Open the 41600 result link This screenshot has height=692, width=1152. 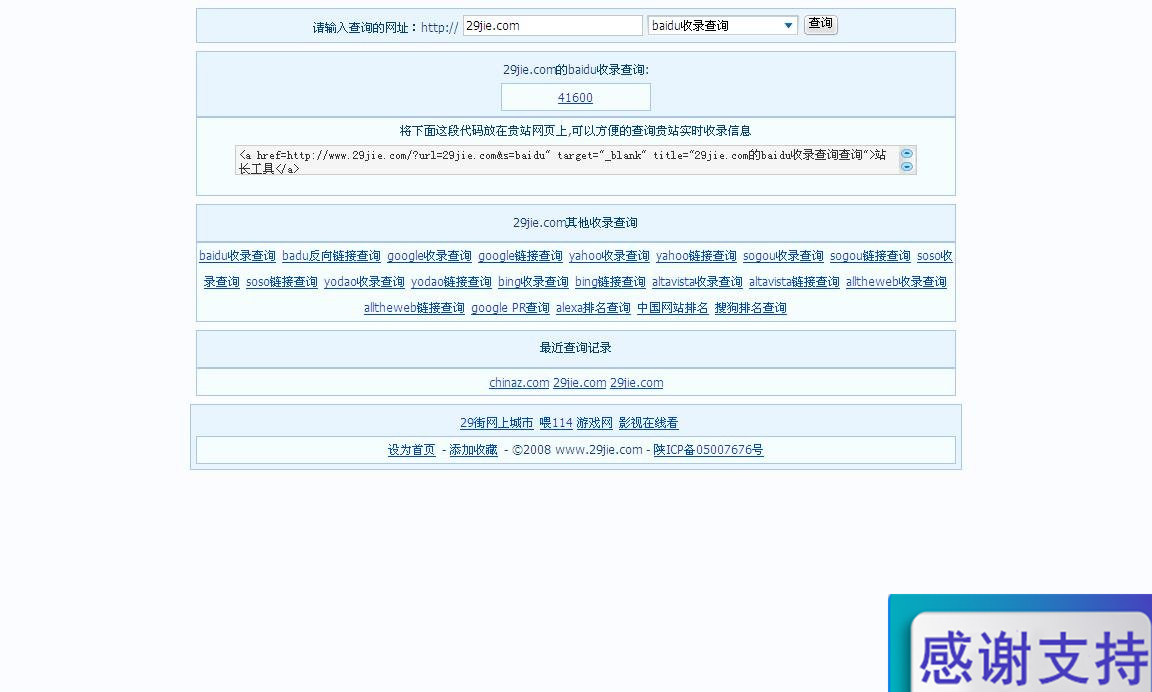[575, 98]
